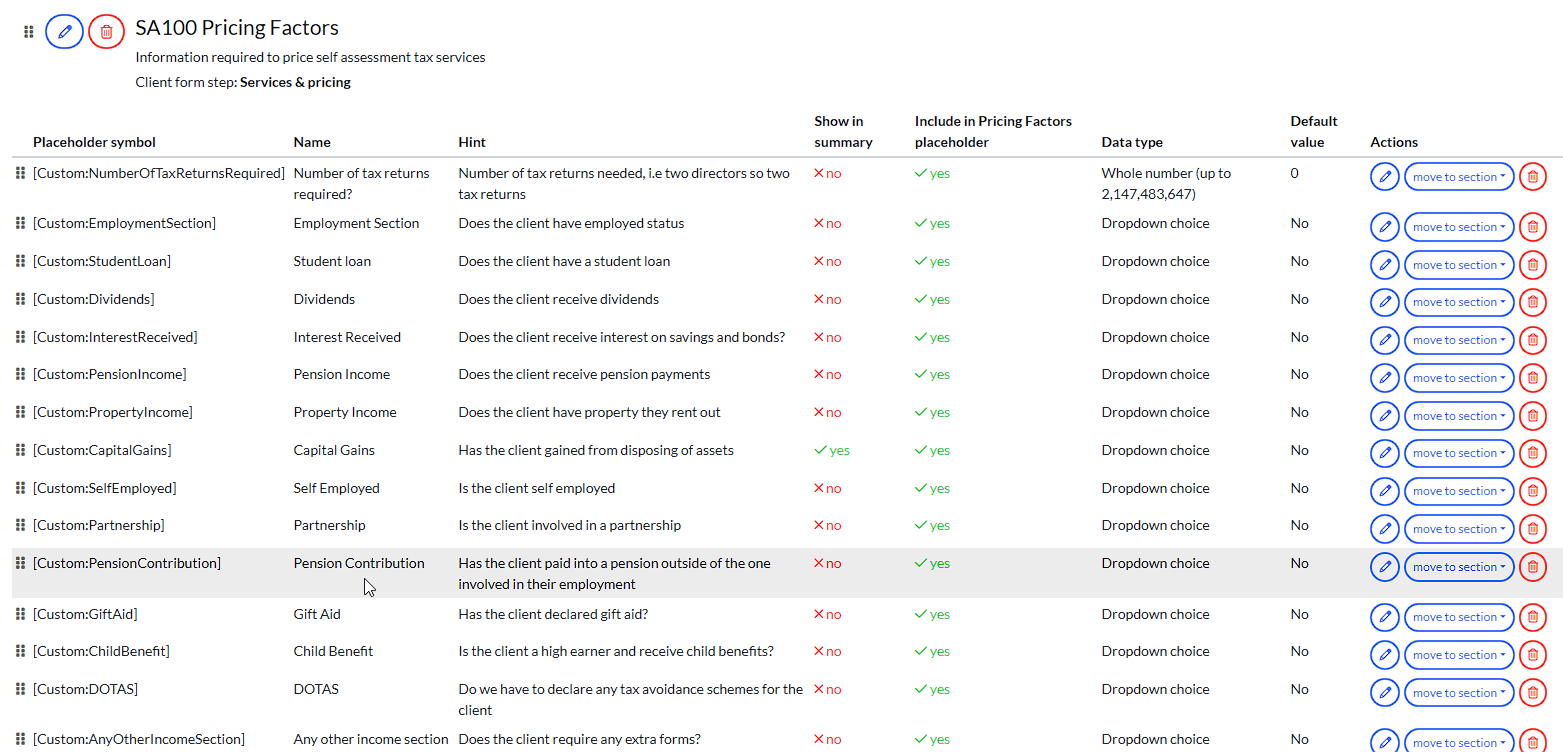Image resolution: width=1563 pixels, height=753 pixels.
Task: Open move to section for Number of tax returns
Action: pos(1458,177)
